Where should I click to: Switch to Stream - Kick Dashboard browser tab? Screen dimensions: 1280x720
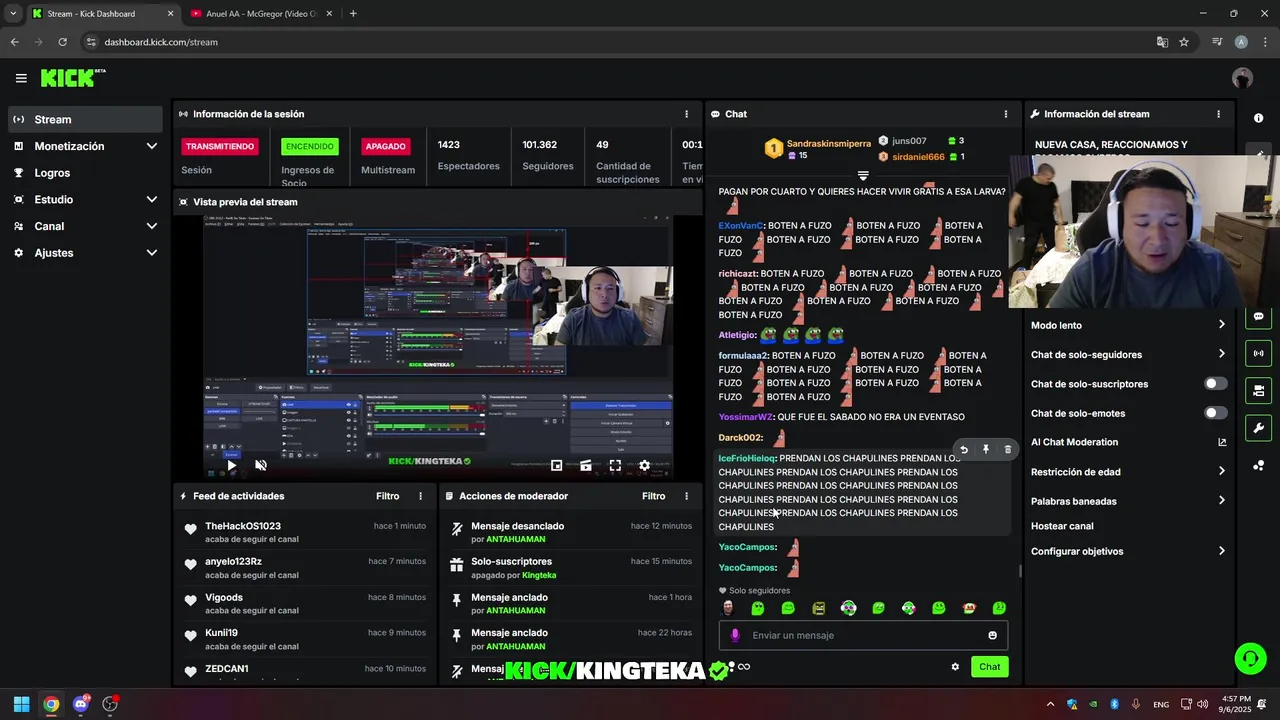pos(101,14)
